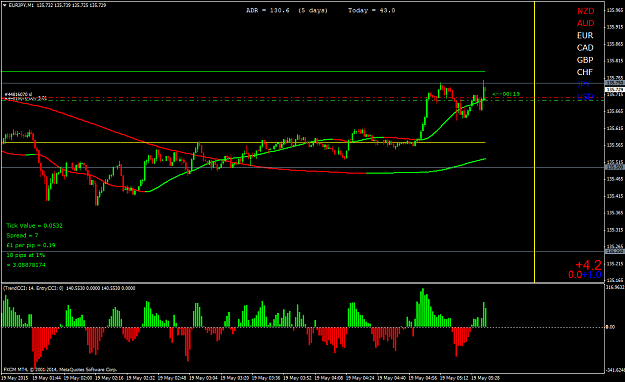625x382 pixels.
Task: Select the GBP currency strength label
Action: pos(585,60)
